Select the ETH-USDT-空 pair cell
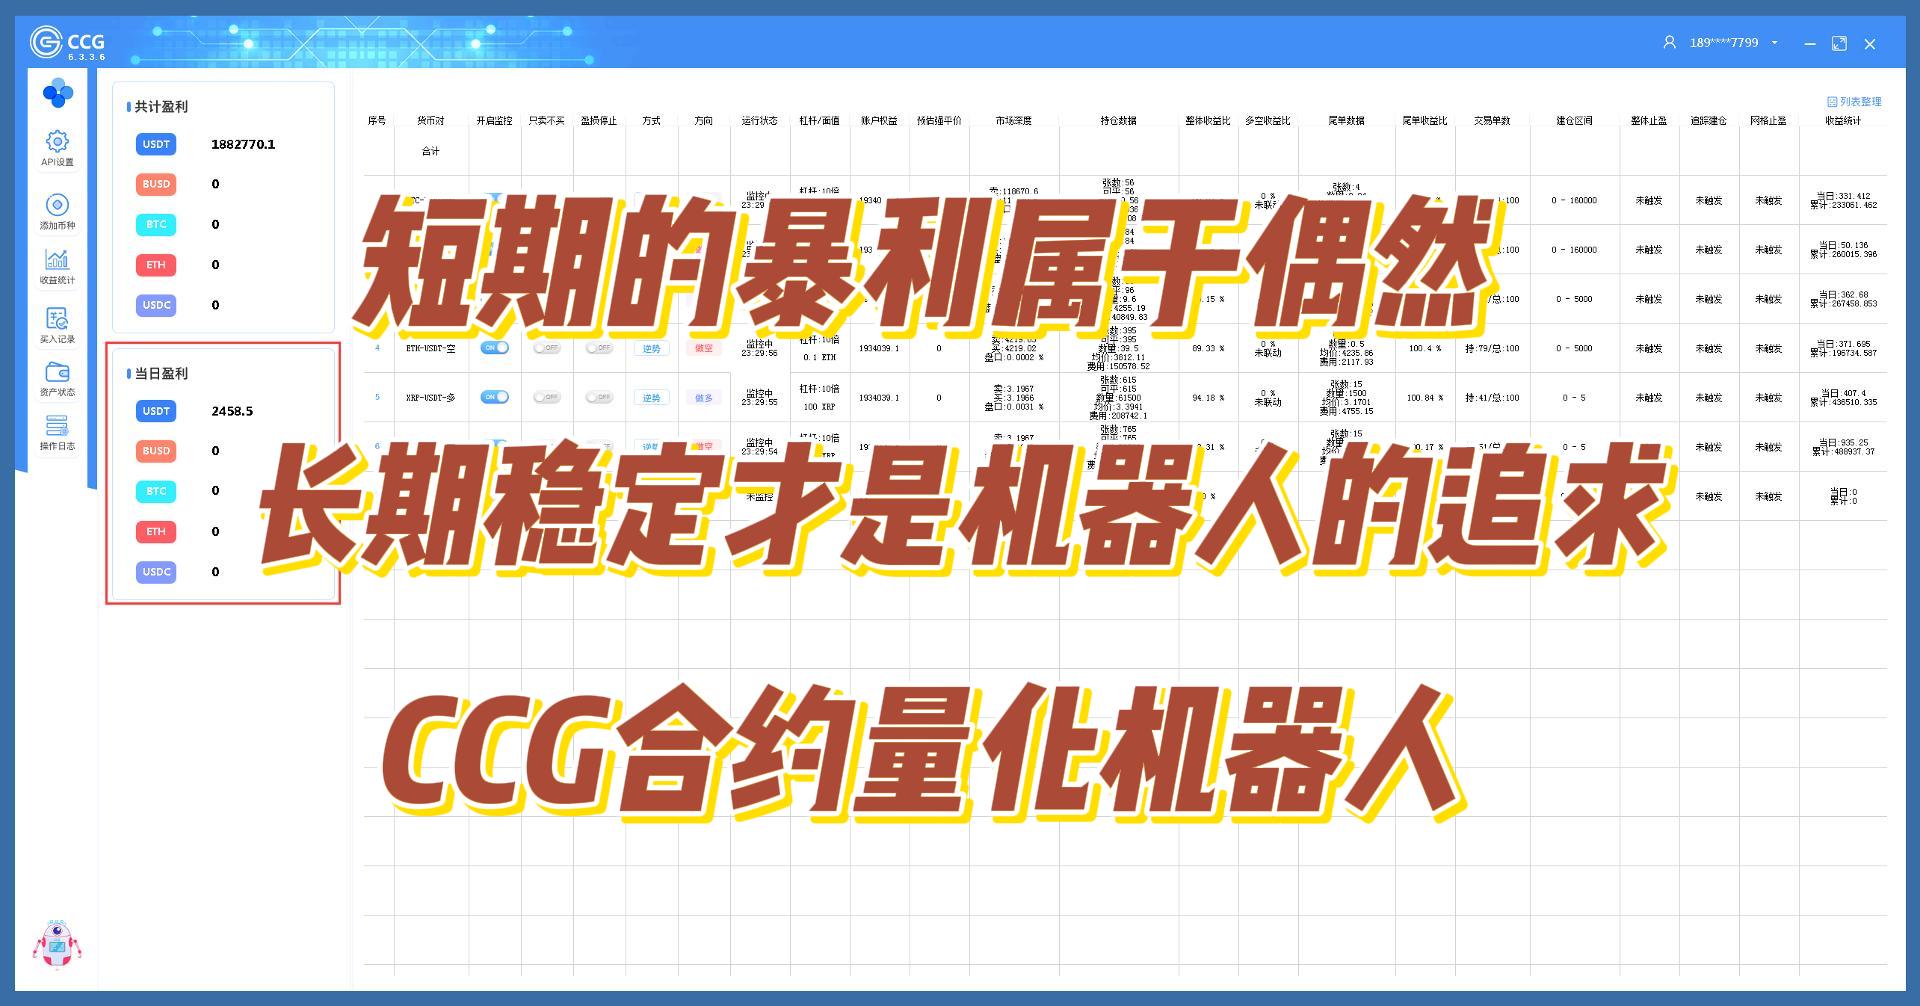This screenshot has width=1920, height=1006. (x=431, y=348)
